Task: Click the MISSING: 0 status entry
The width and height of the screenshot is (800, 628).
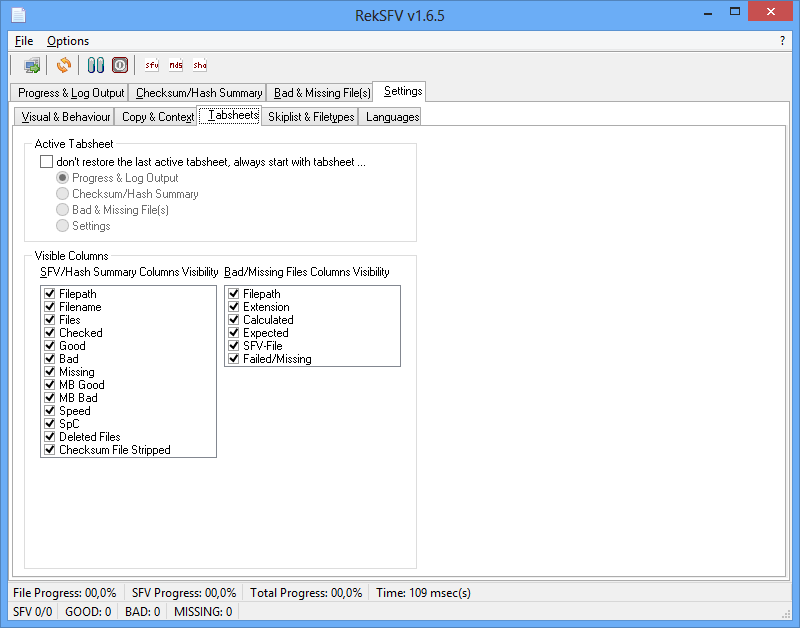Action: point(203,611)
